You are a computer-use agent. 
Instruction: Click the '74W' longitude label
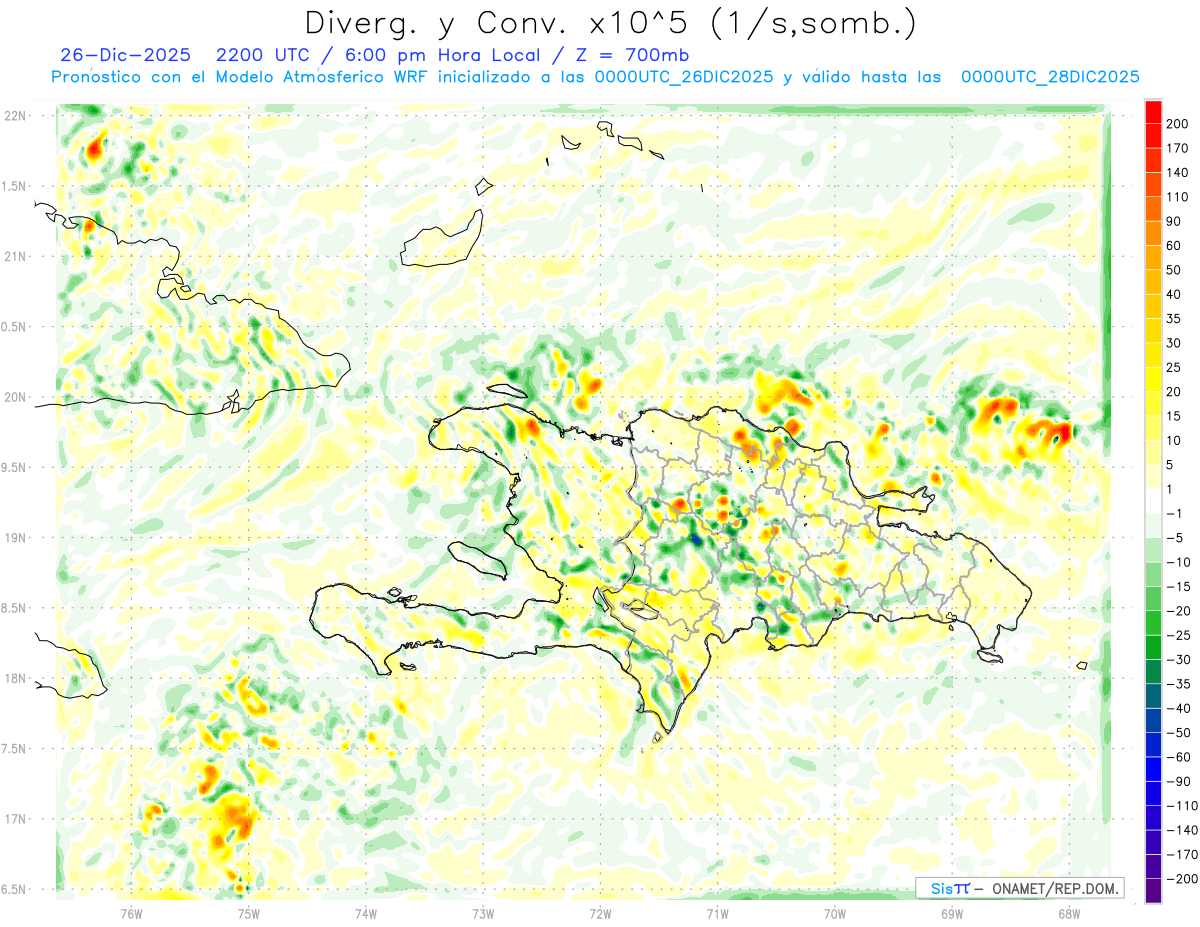tap(366, 914)
